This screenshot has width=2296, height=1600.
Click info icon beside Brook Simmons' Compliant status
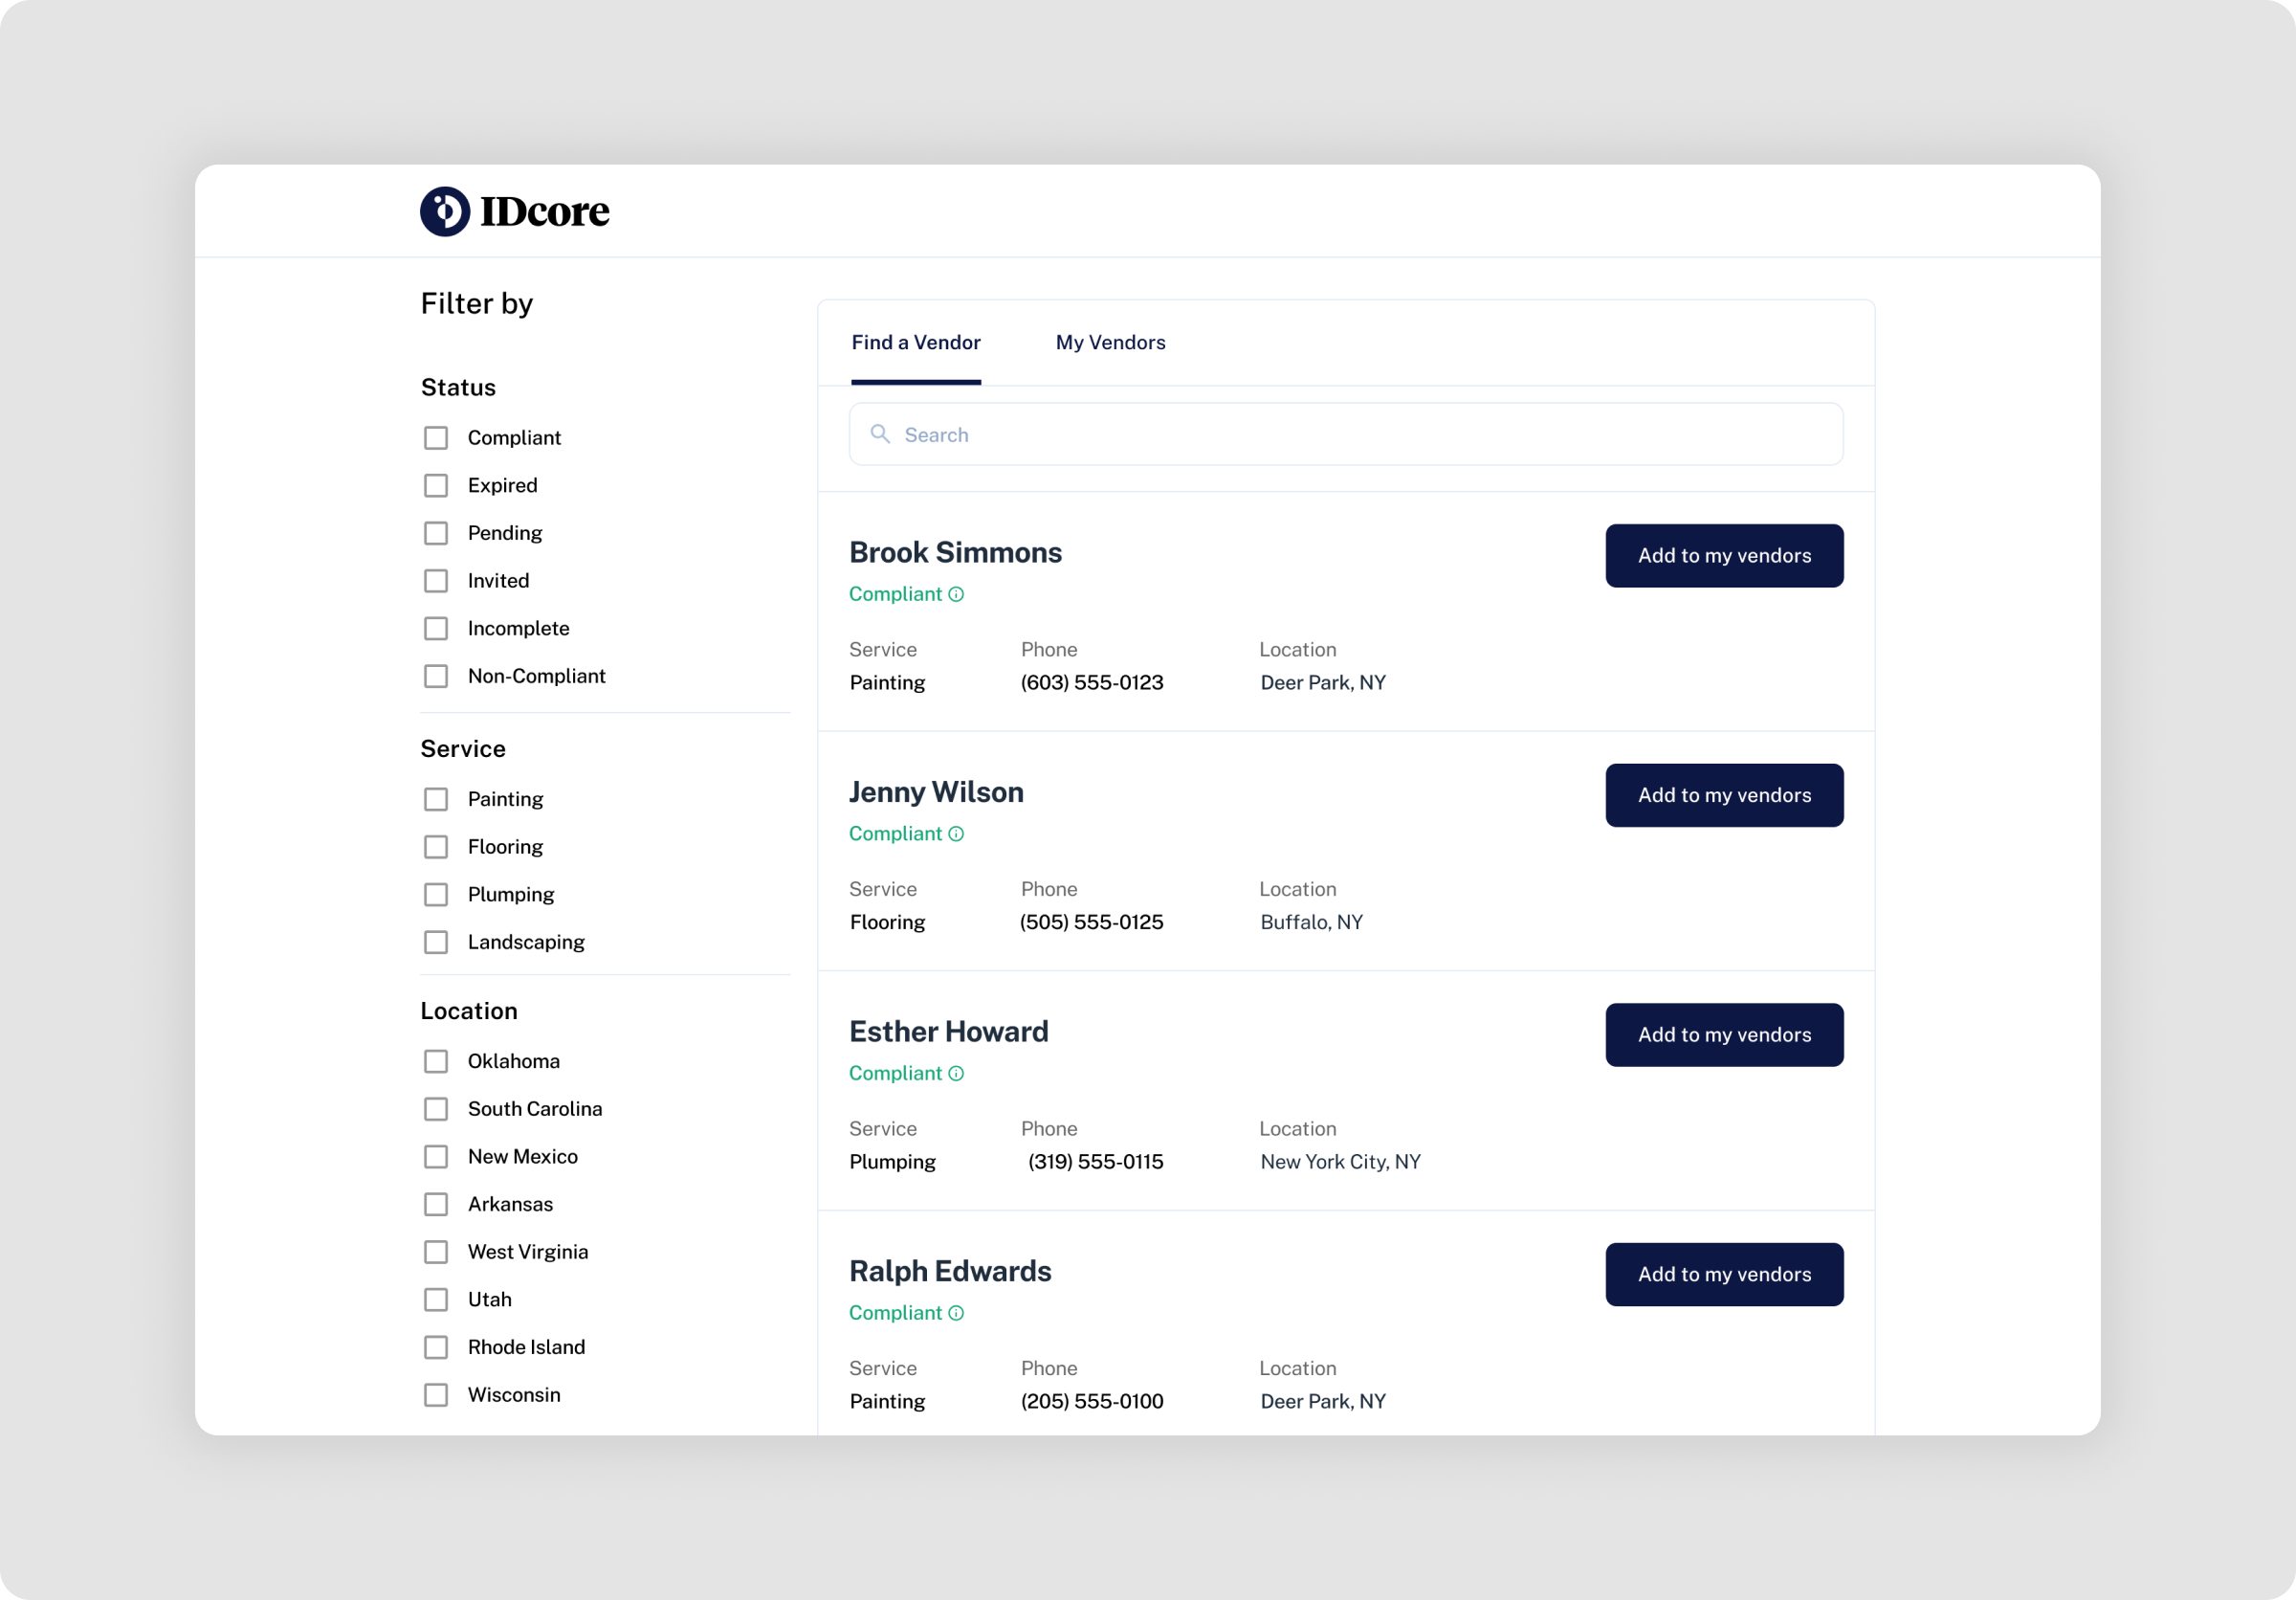point(956,594)
